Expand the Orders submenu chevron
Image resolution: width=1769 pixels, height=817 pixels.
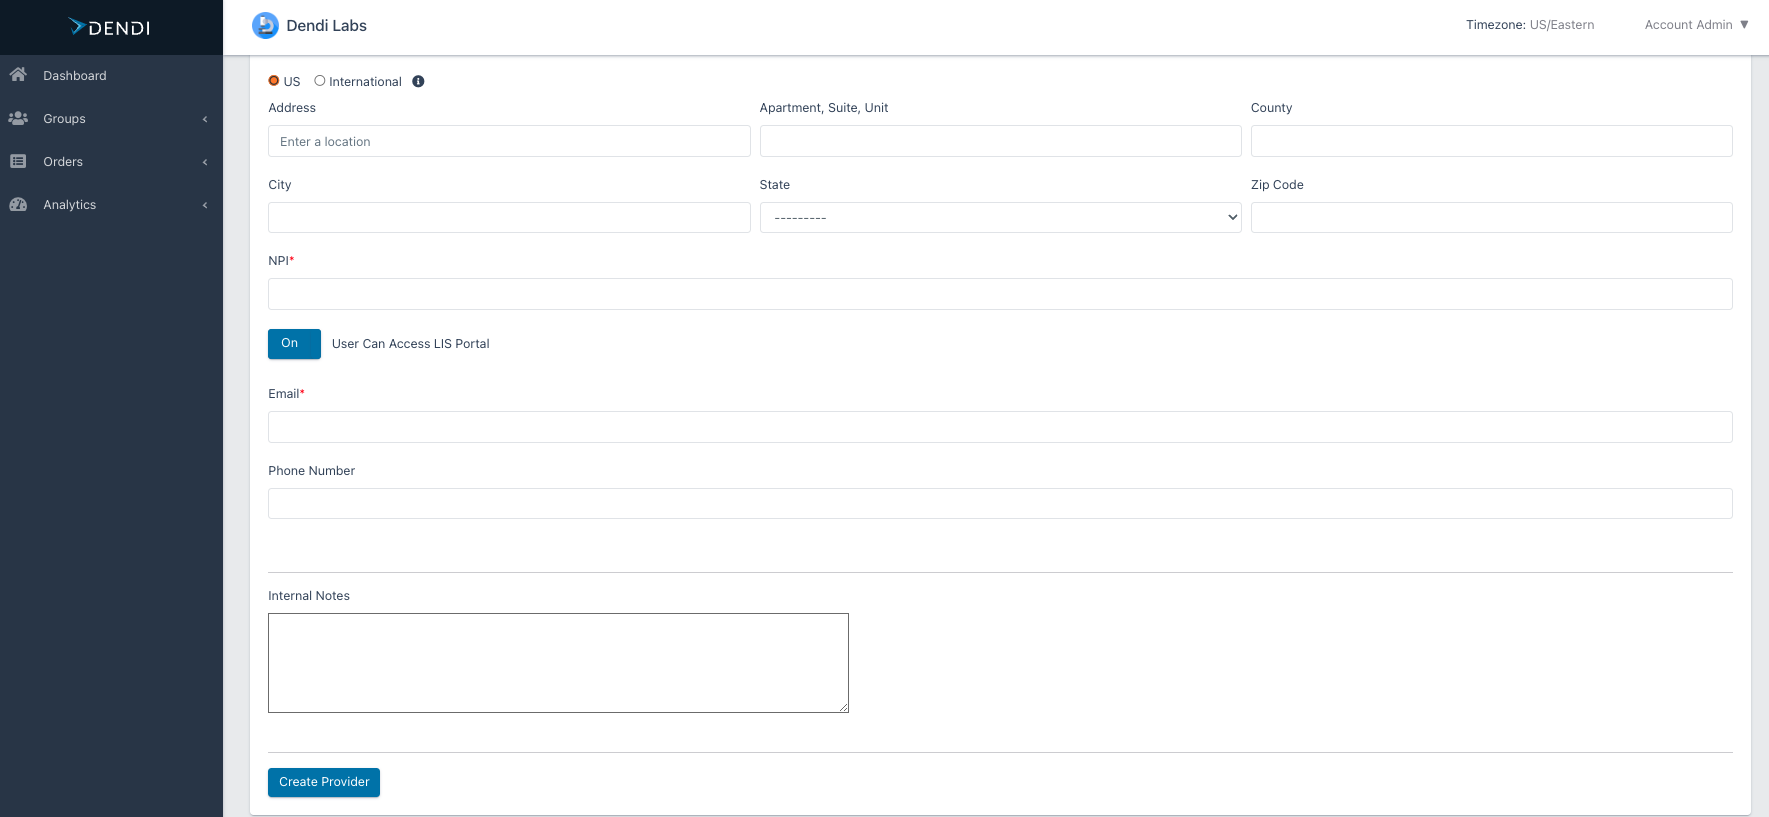pyautogui.click(x=205, y=162)
